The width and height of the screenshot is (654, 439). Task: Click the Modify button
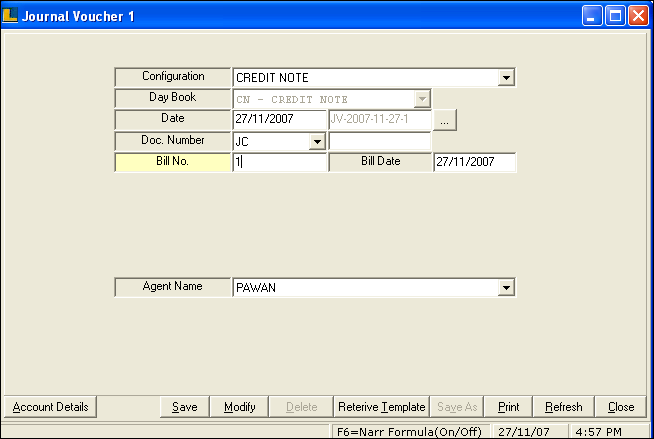(x=239, y=407)
